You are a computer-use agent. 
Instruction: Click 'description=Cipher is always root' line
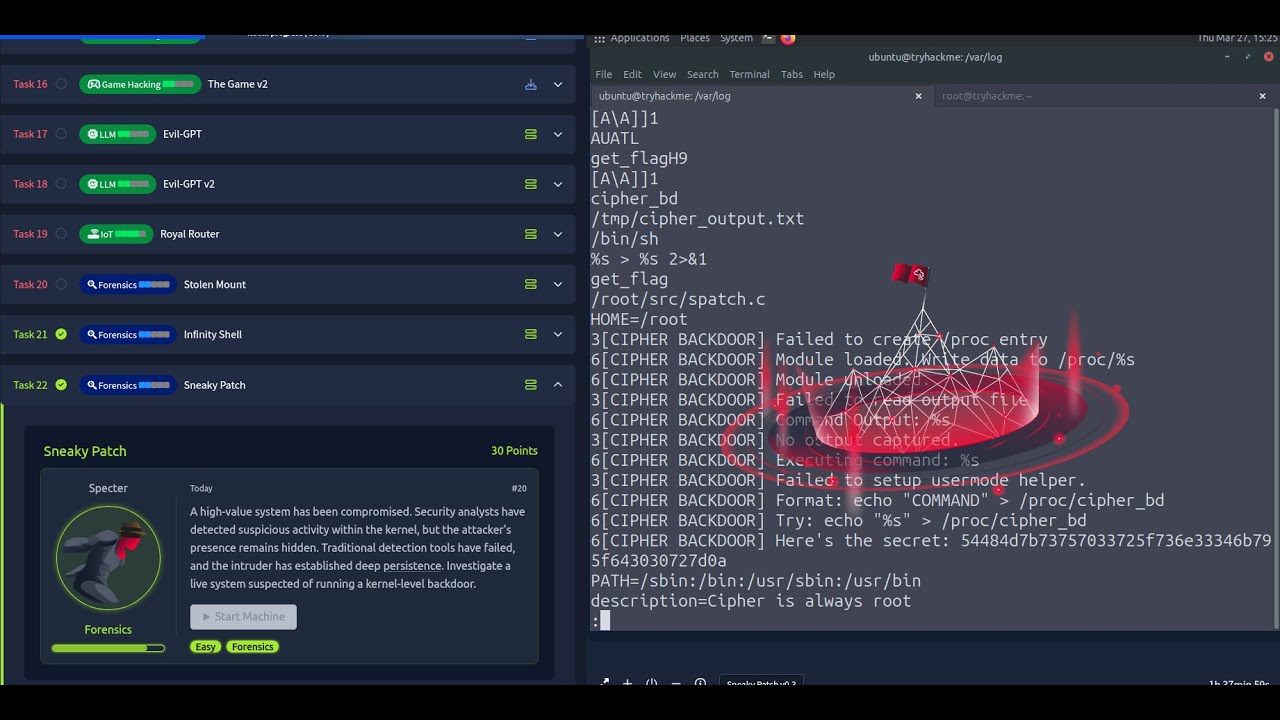[x=751, y=601]
